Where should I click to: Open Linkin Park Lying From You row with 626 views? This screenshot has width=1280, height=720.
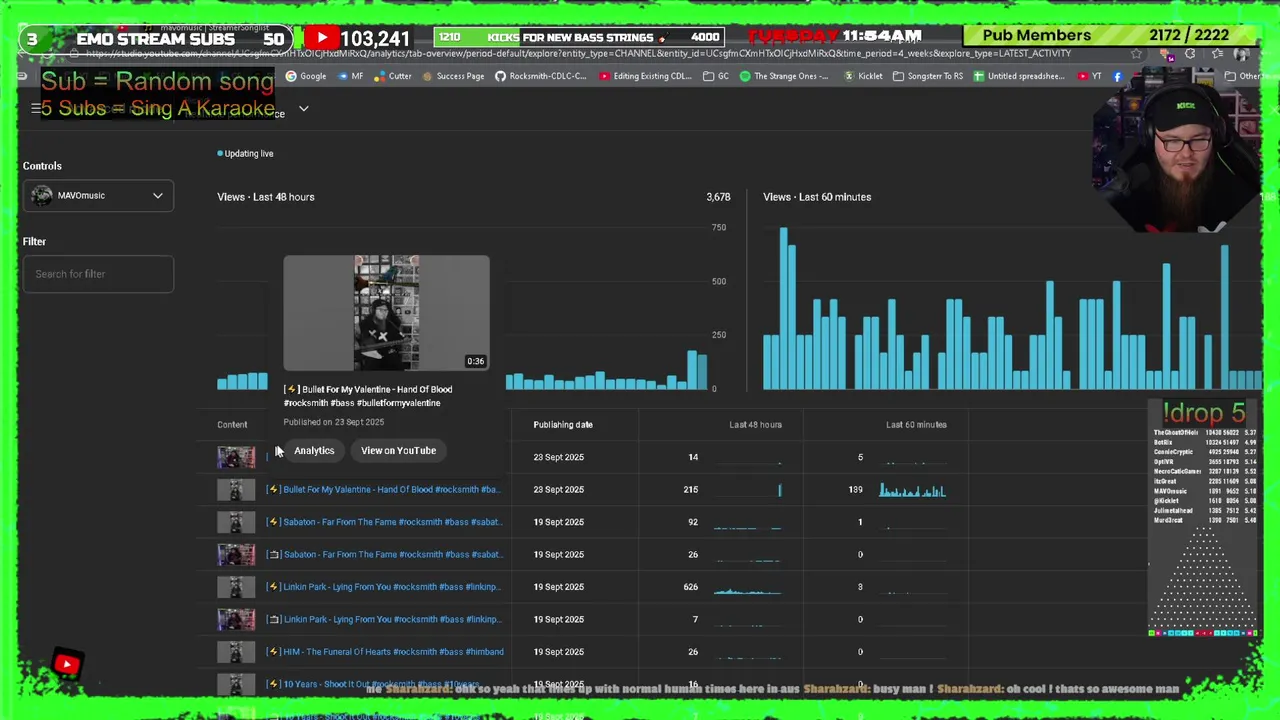[384, 587]
